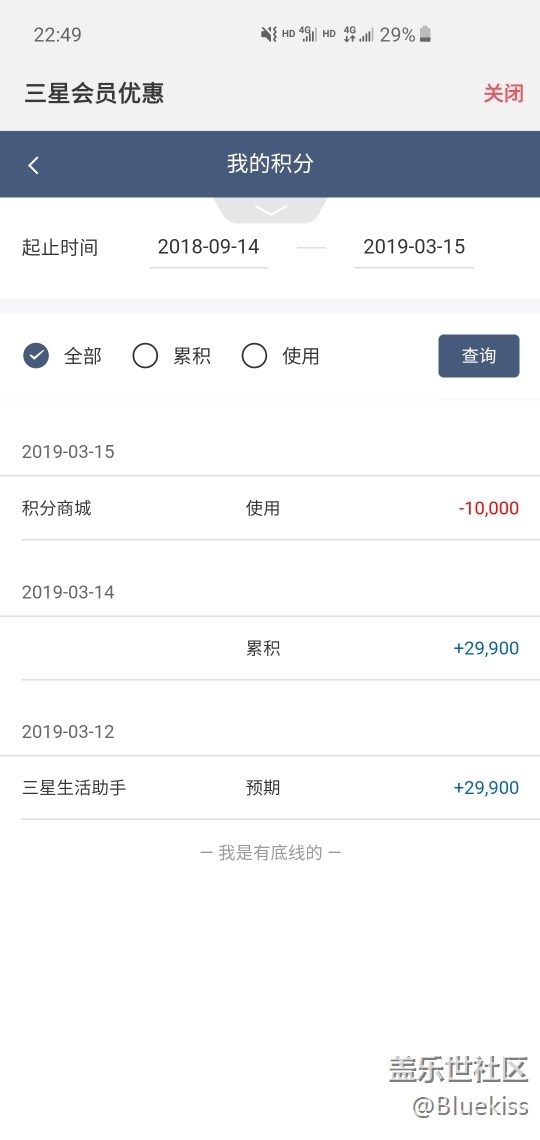Screen dimensions: 540x1140
Task: Open end date picker 2019-03-15
Action: coord(414,247)
